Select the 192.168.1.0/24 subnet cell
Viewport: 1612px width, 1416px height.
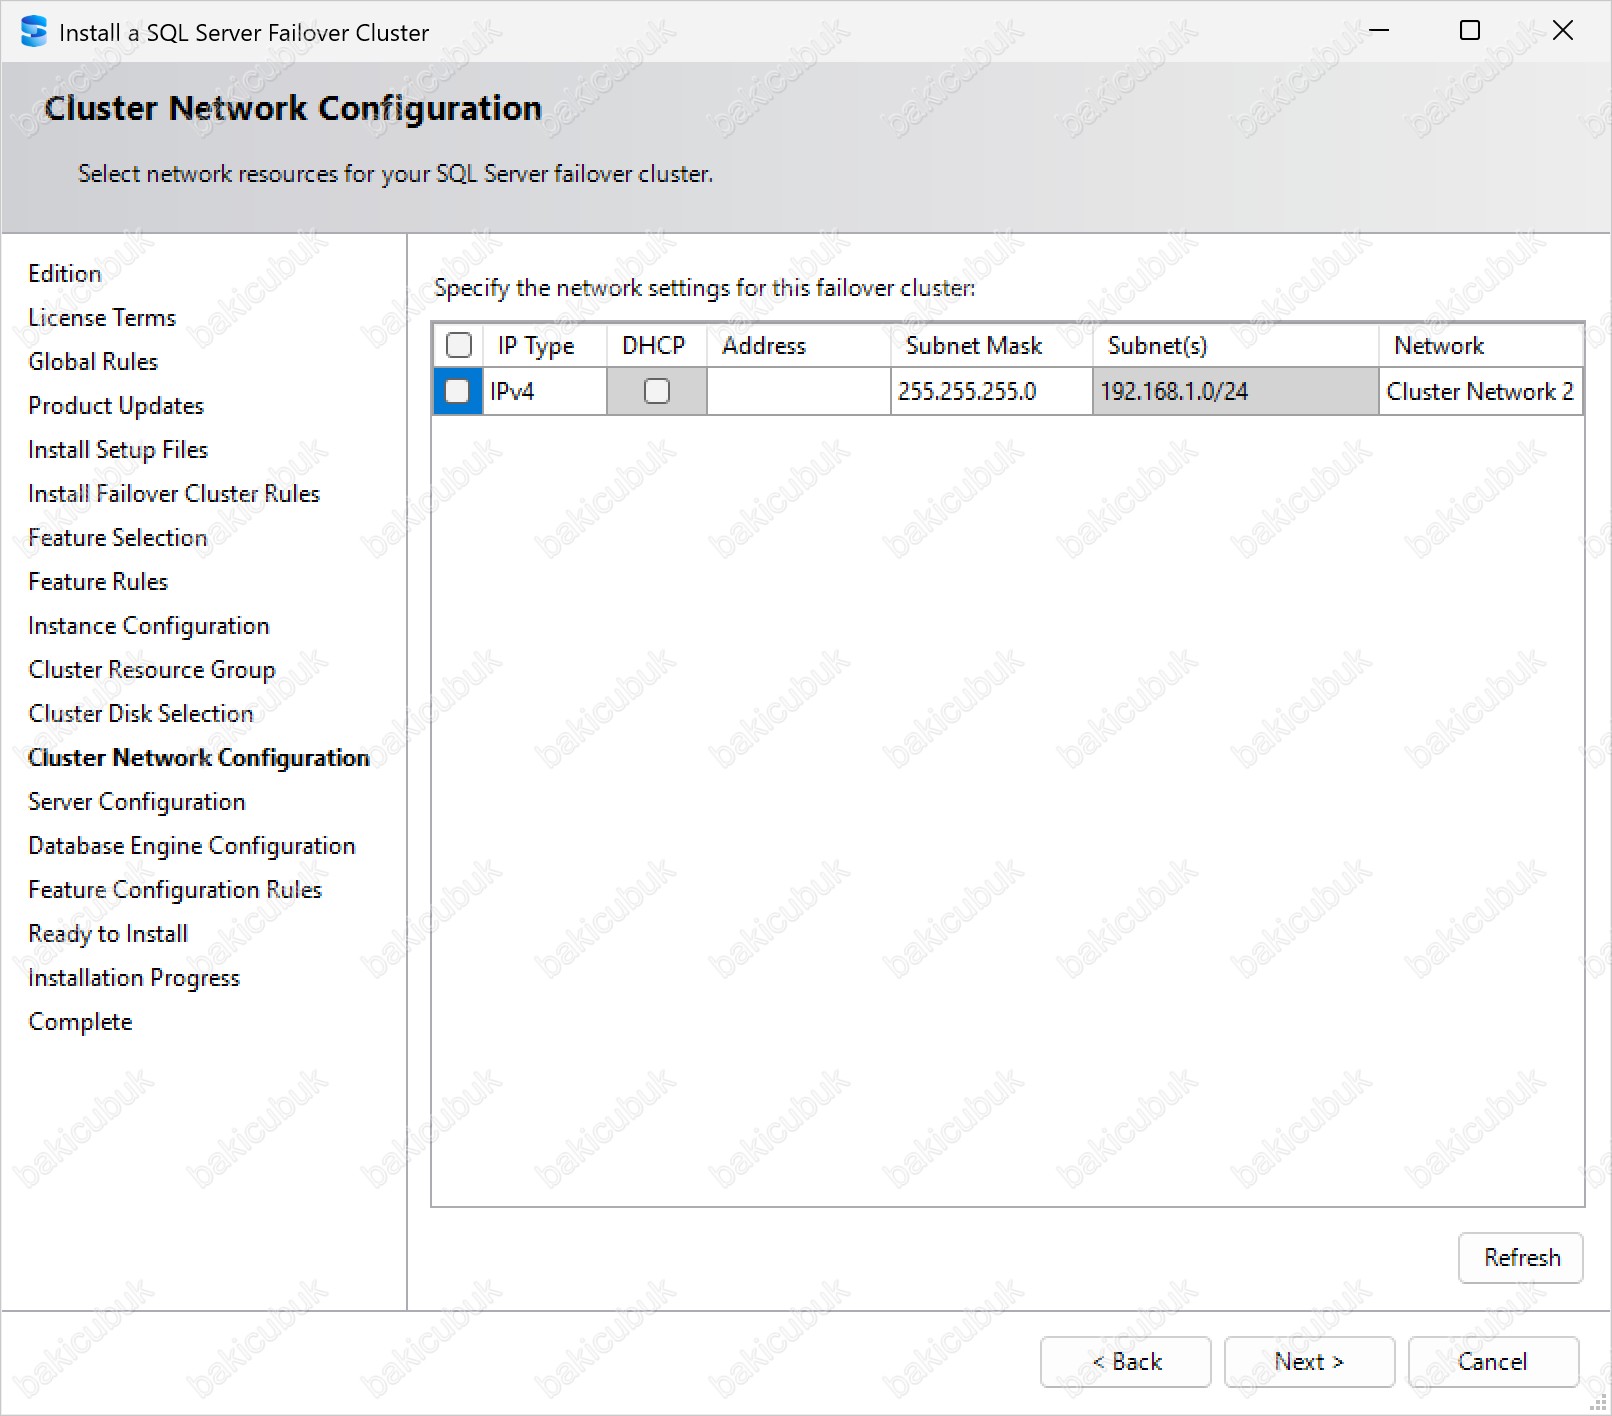coord(1234,391)
